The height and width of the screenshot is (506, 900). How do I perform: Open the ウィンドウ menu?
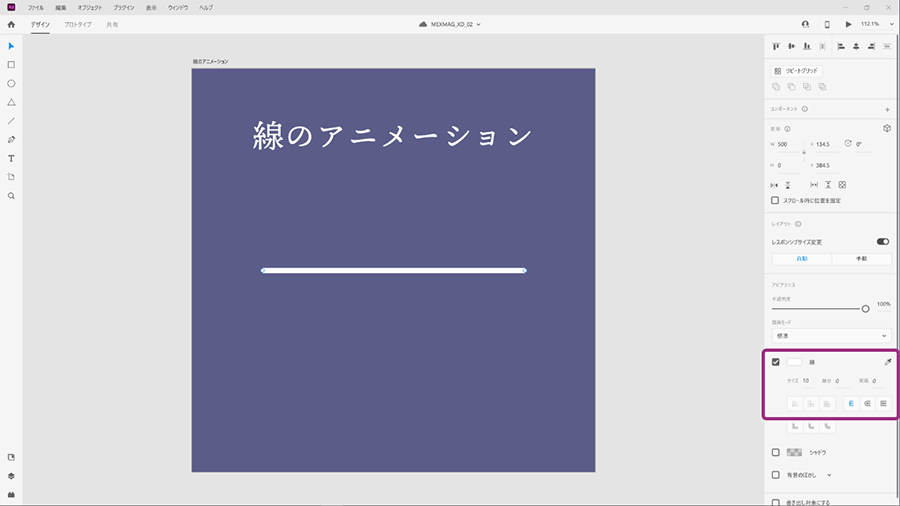pyautogui.click(x=178, y=8)
